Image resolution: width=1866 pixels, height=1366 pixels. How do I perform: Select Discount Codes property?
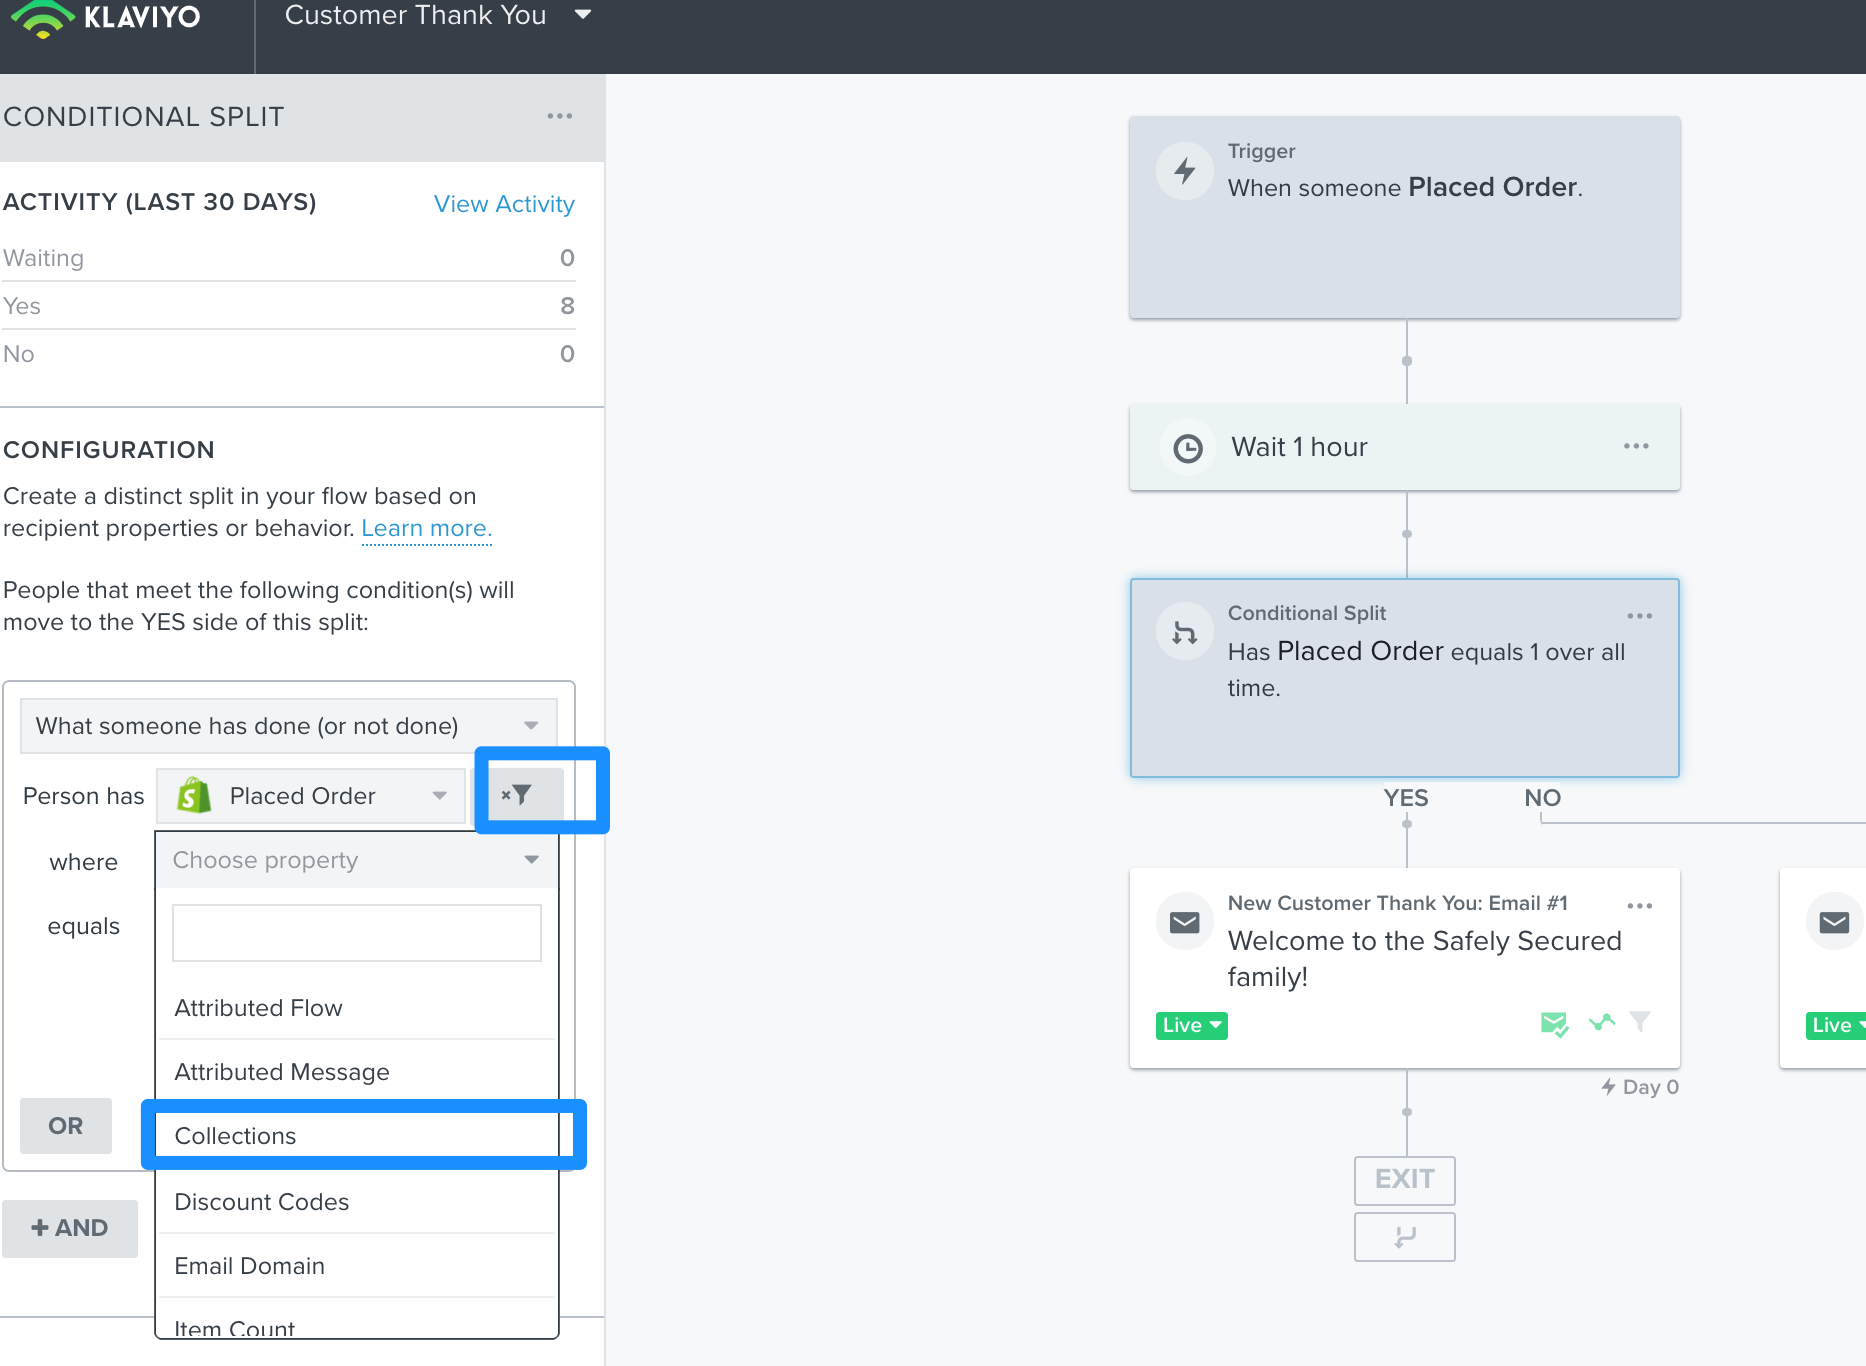click(x=356, y=1202)
